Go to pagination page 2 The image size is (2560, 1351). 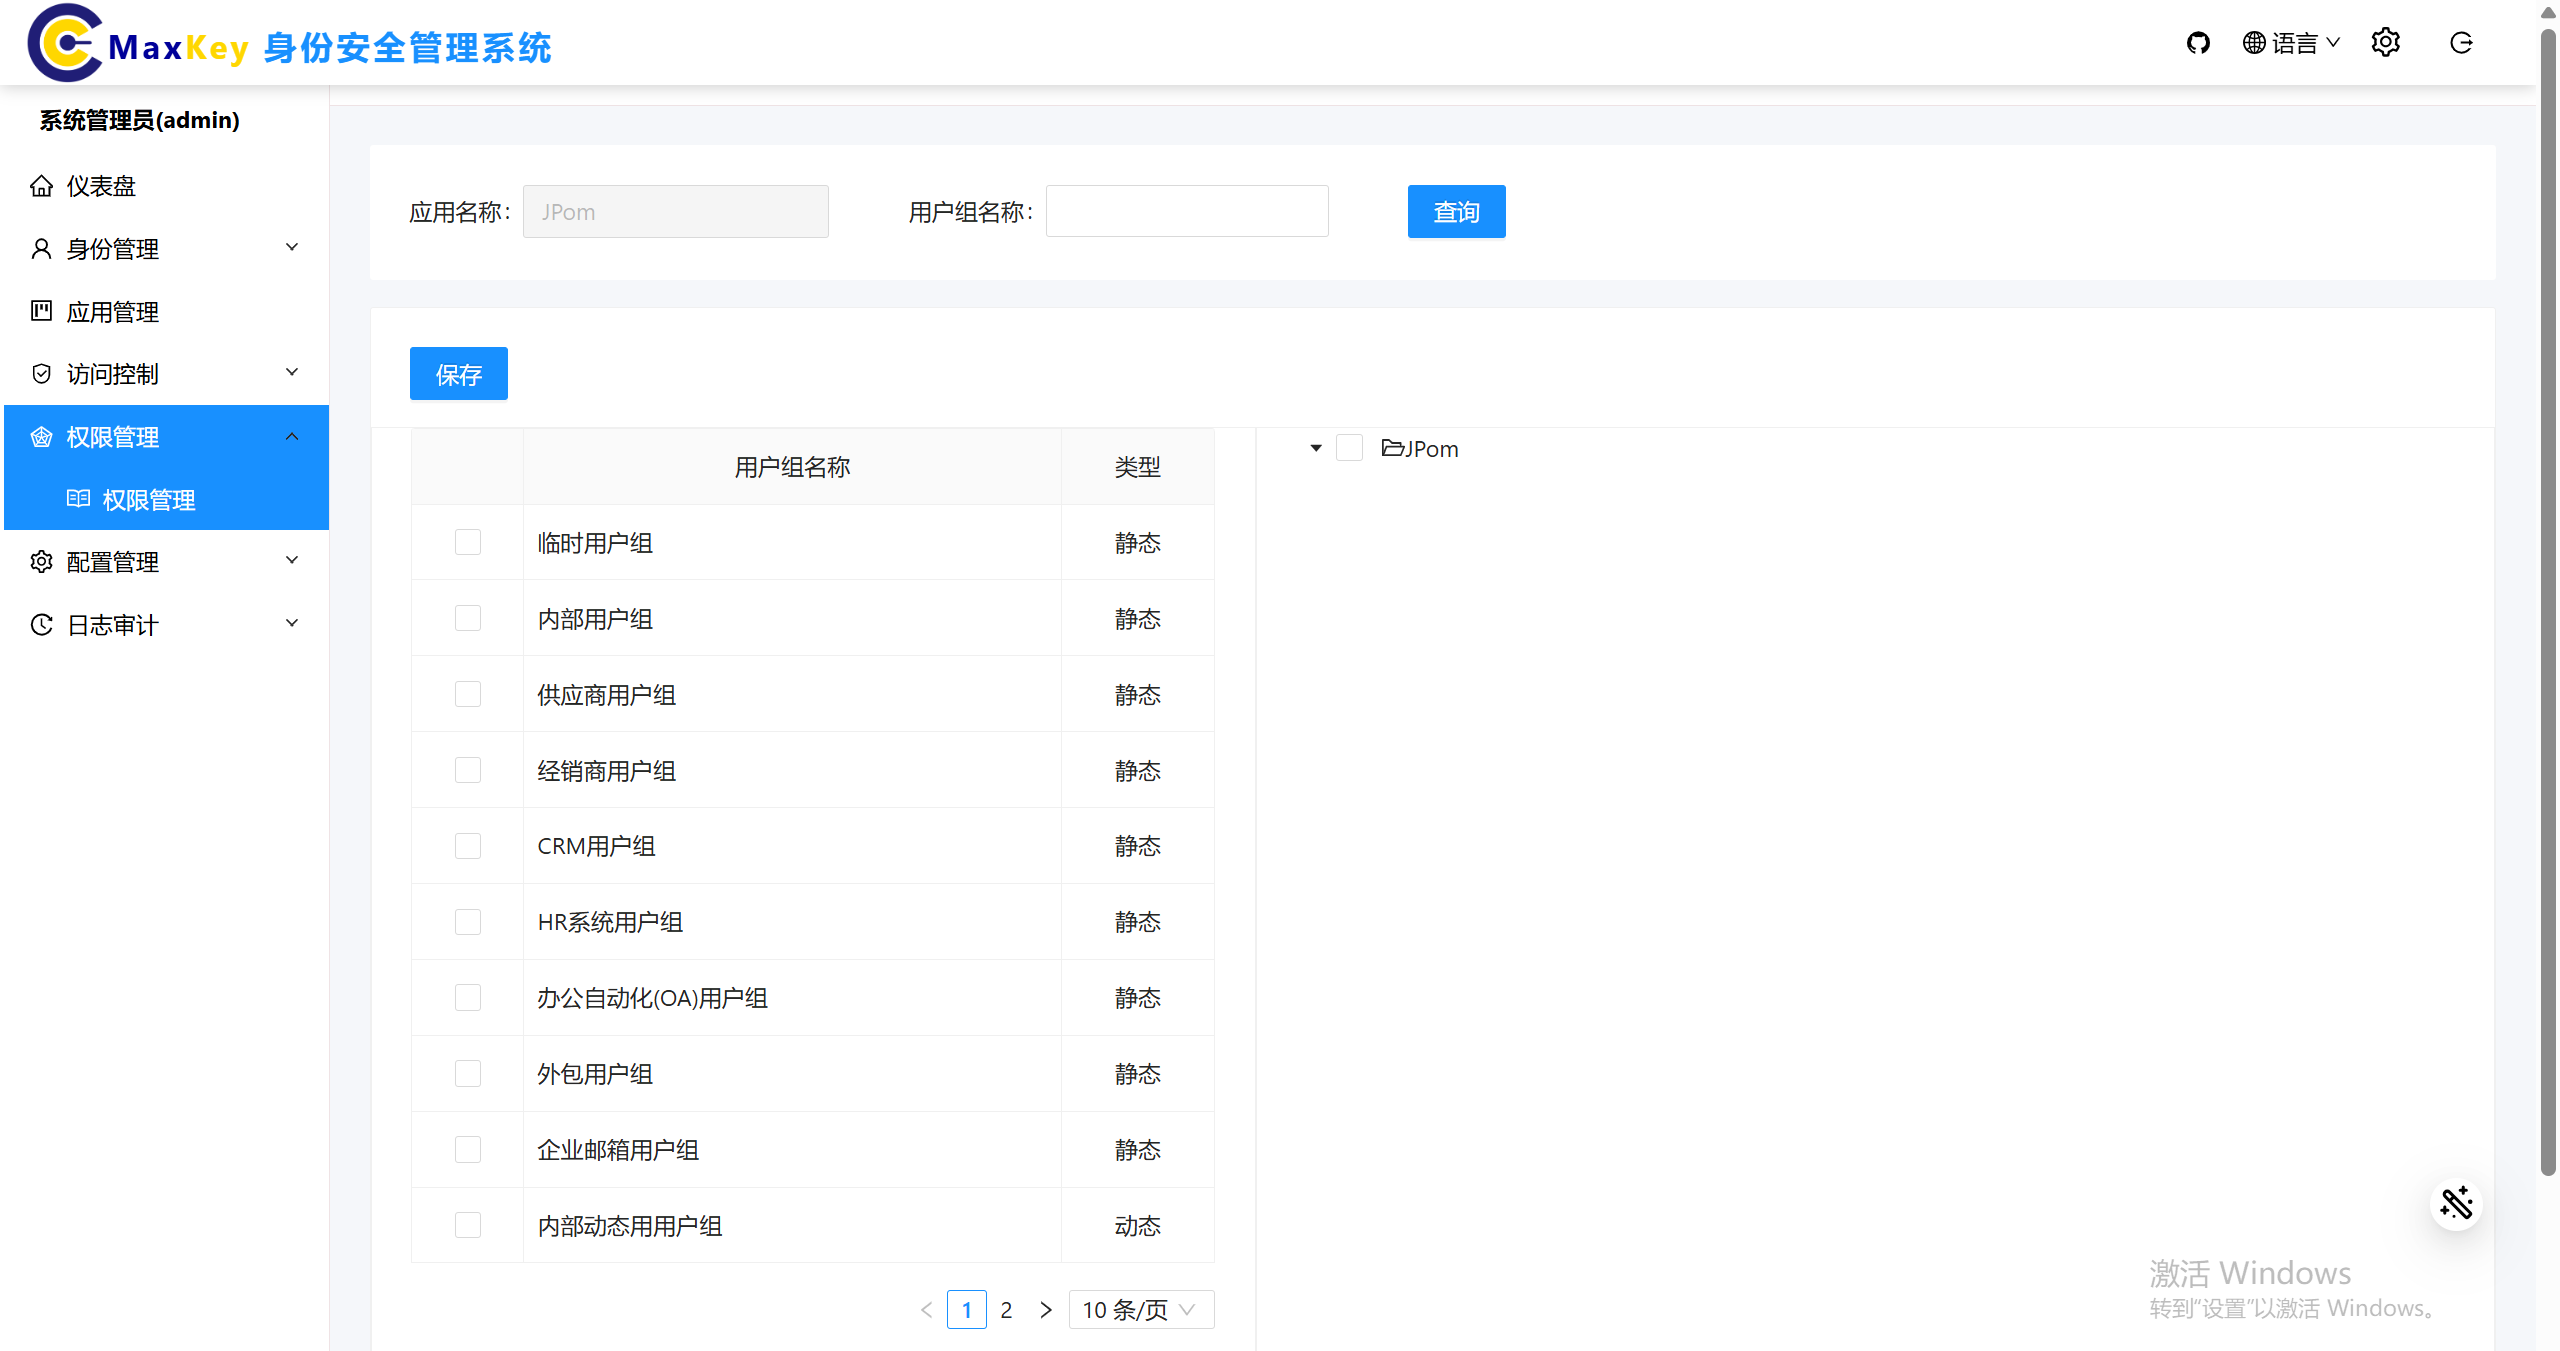(1006, 1309)
